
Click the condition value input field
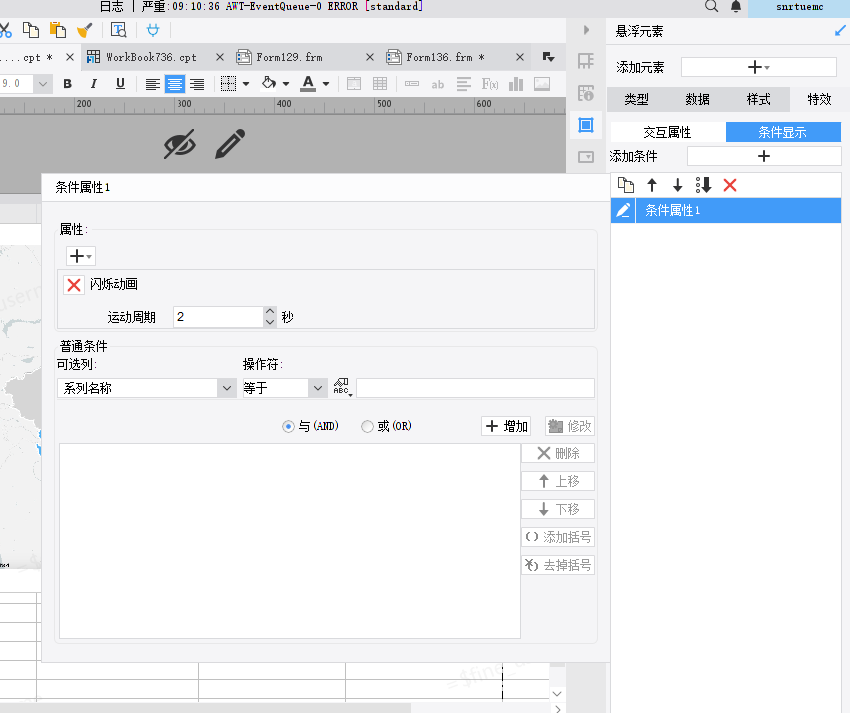(x=475, y=388)
